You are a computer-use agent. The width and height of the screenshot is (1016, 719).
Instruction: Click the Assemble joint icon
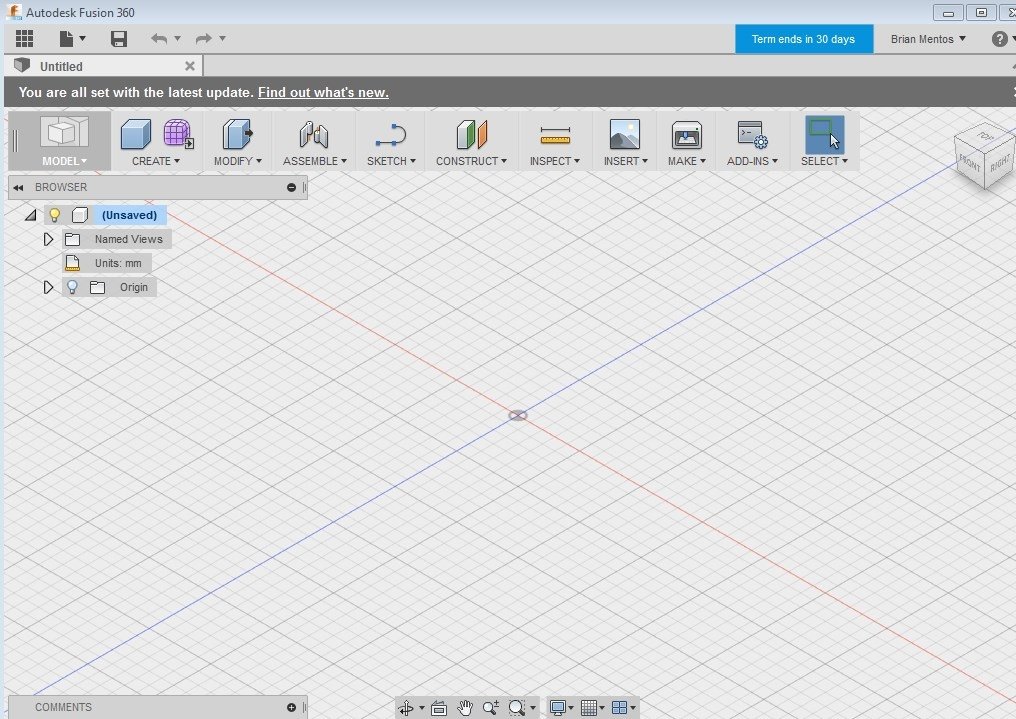pos(314,135)
